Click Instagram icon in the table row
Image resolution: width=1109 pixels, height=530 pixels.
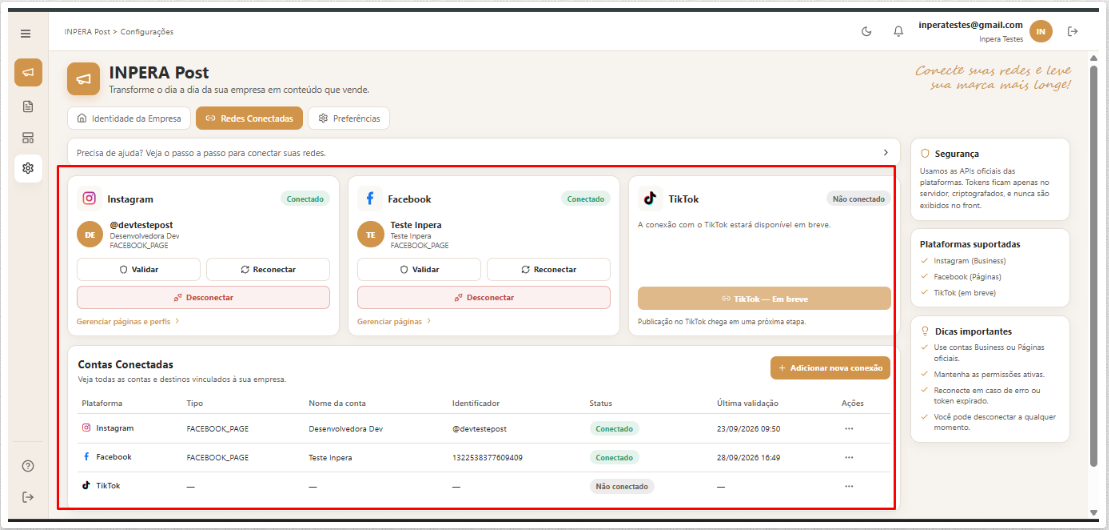coord(86,427)
